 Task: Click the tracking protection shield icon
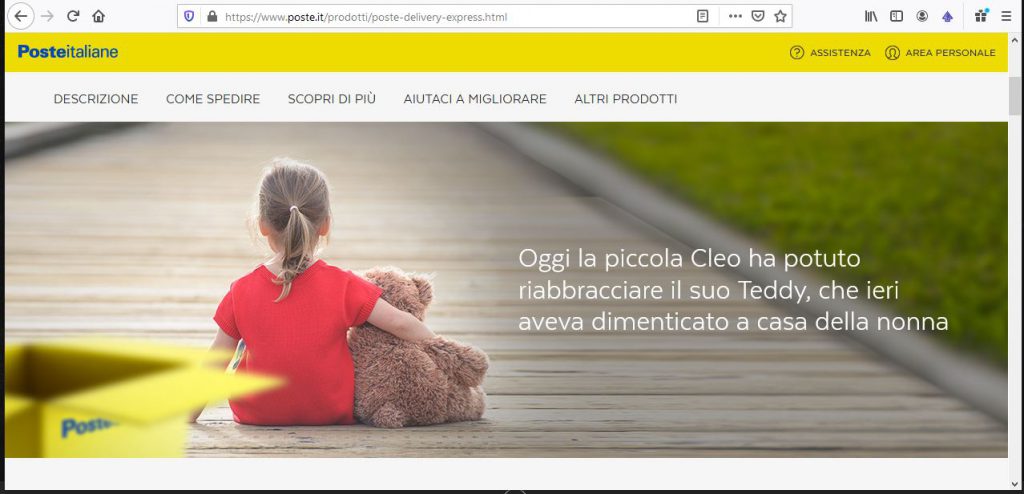click(x=189, y=17)
